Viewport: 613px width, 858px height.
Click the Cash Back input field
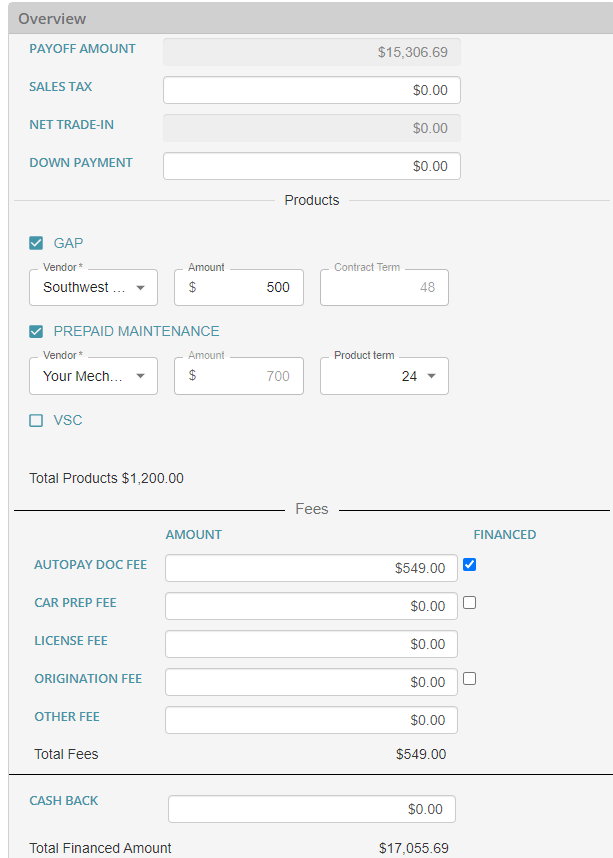point(311,808)
